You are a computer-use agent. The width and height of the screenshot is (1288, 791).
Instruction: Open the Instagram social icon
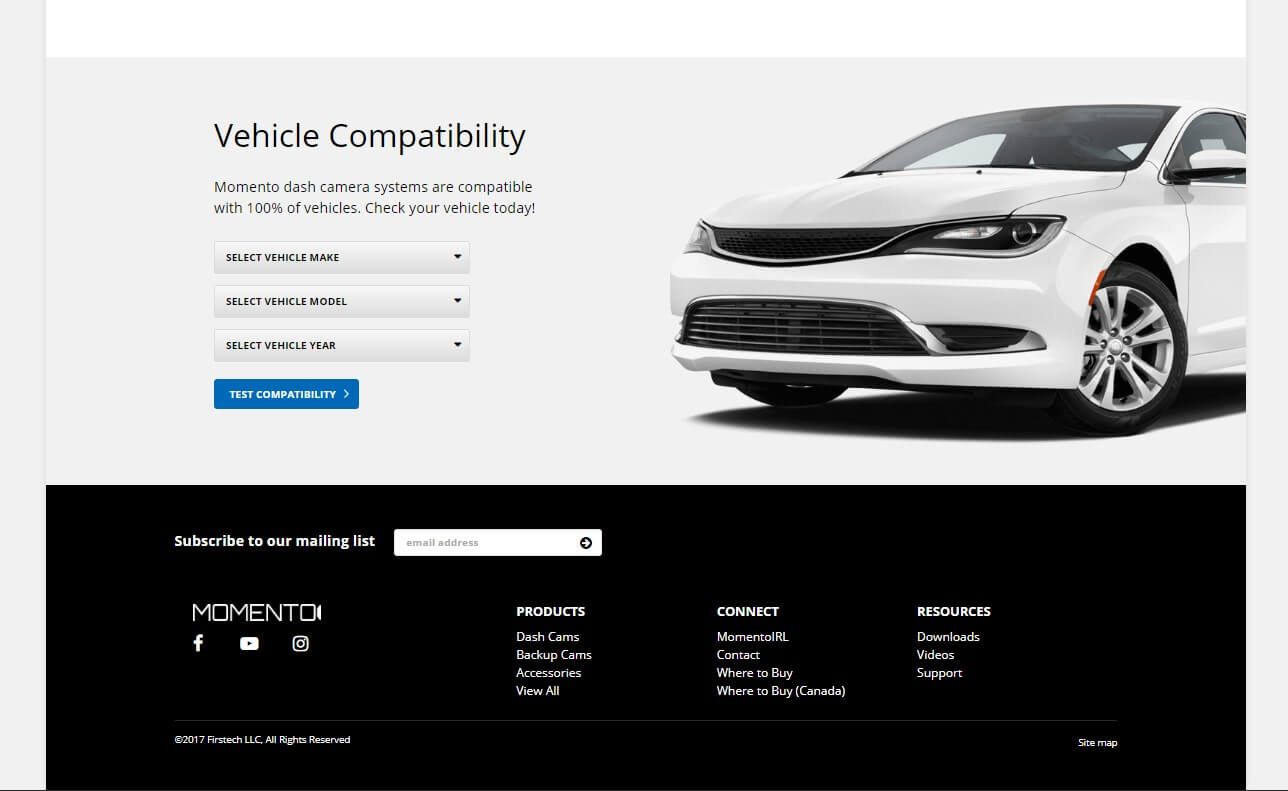[x=300, y=643]
